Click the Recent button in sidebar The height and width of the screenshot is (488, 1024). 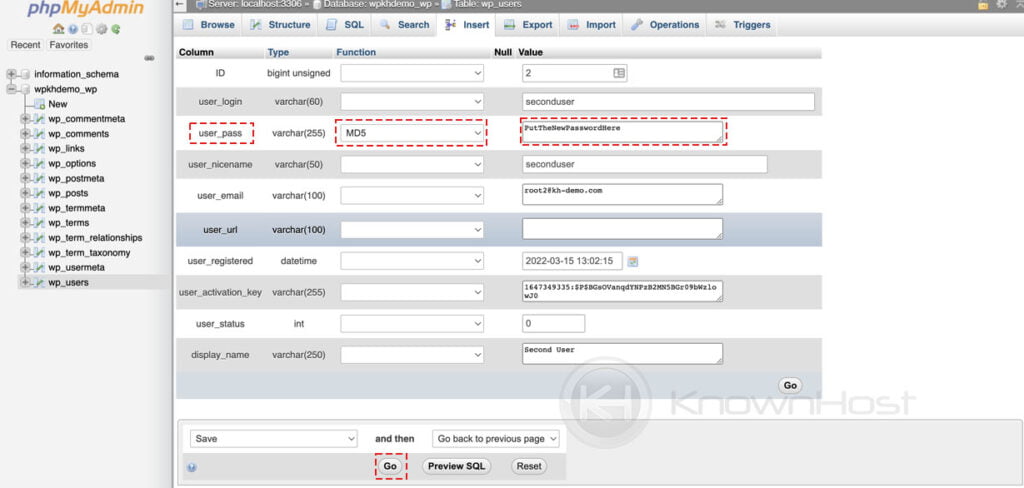point(25,45)
